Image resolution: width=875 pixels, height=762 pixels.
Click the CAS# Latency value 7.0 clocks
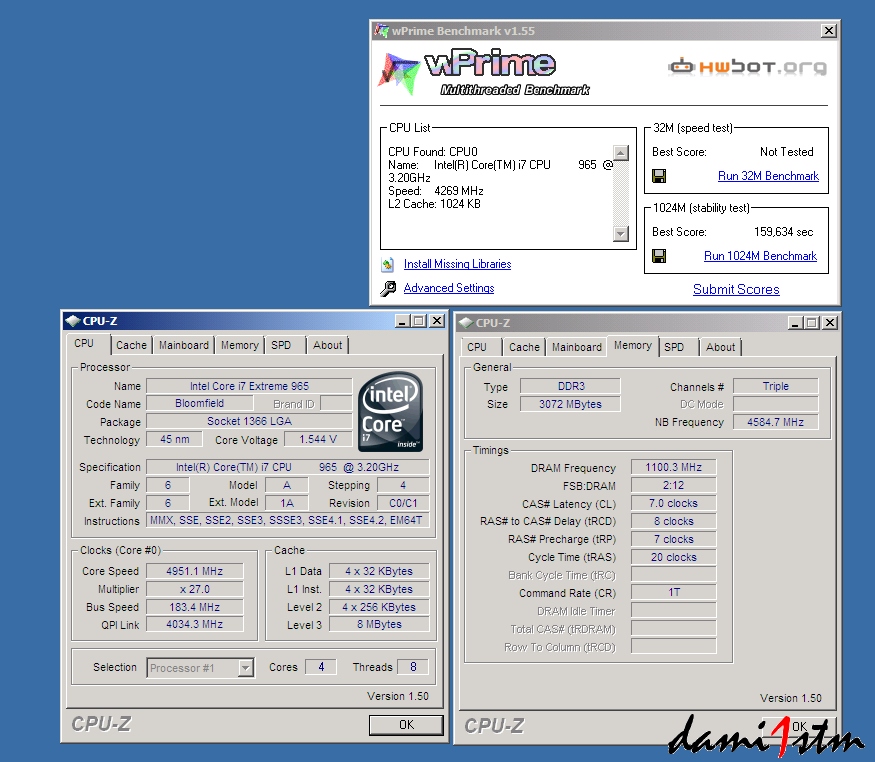point(674,503)
